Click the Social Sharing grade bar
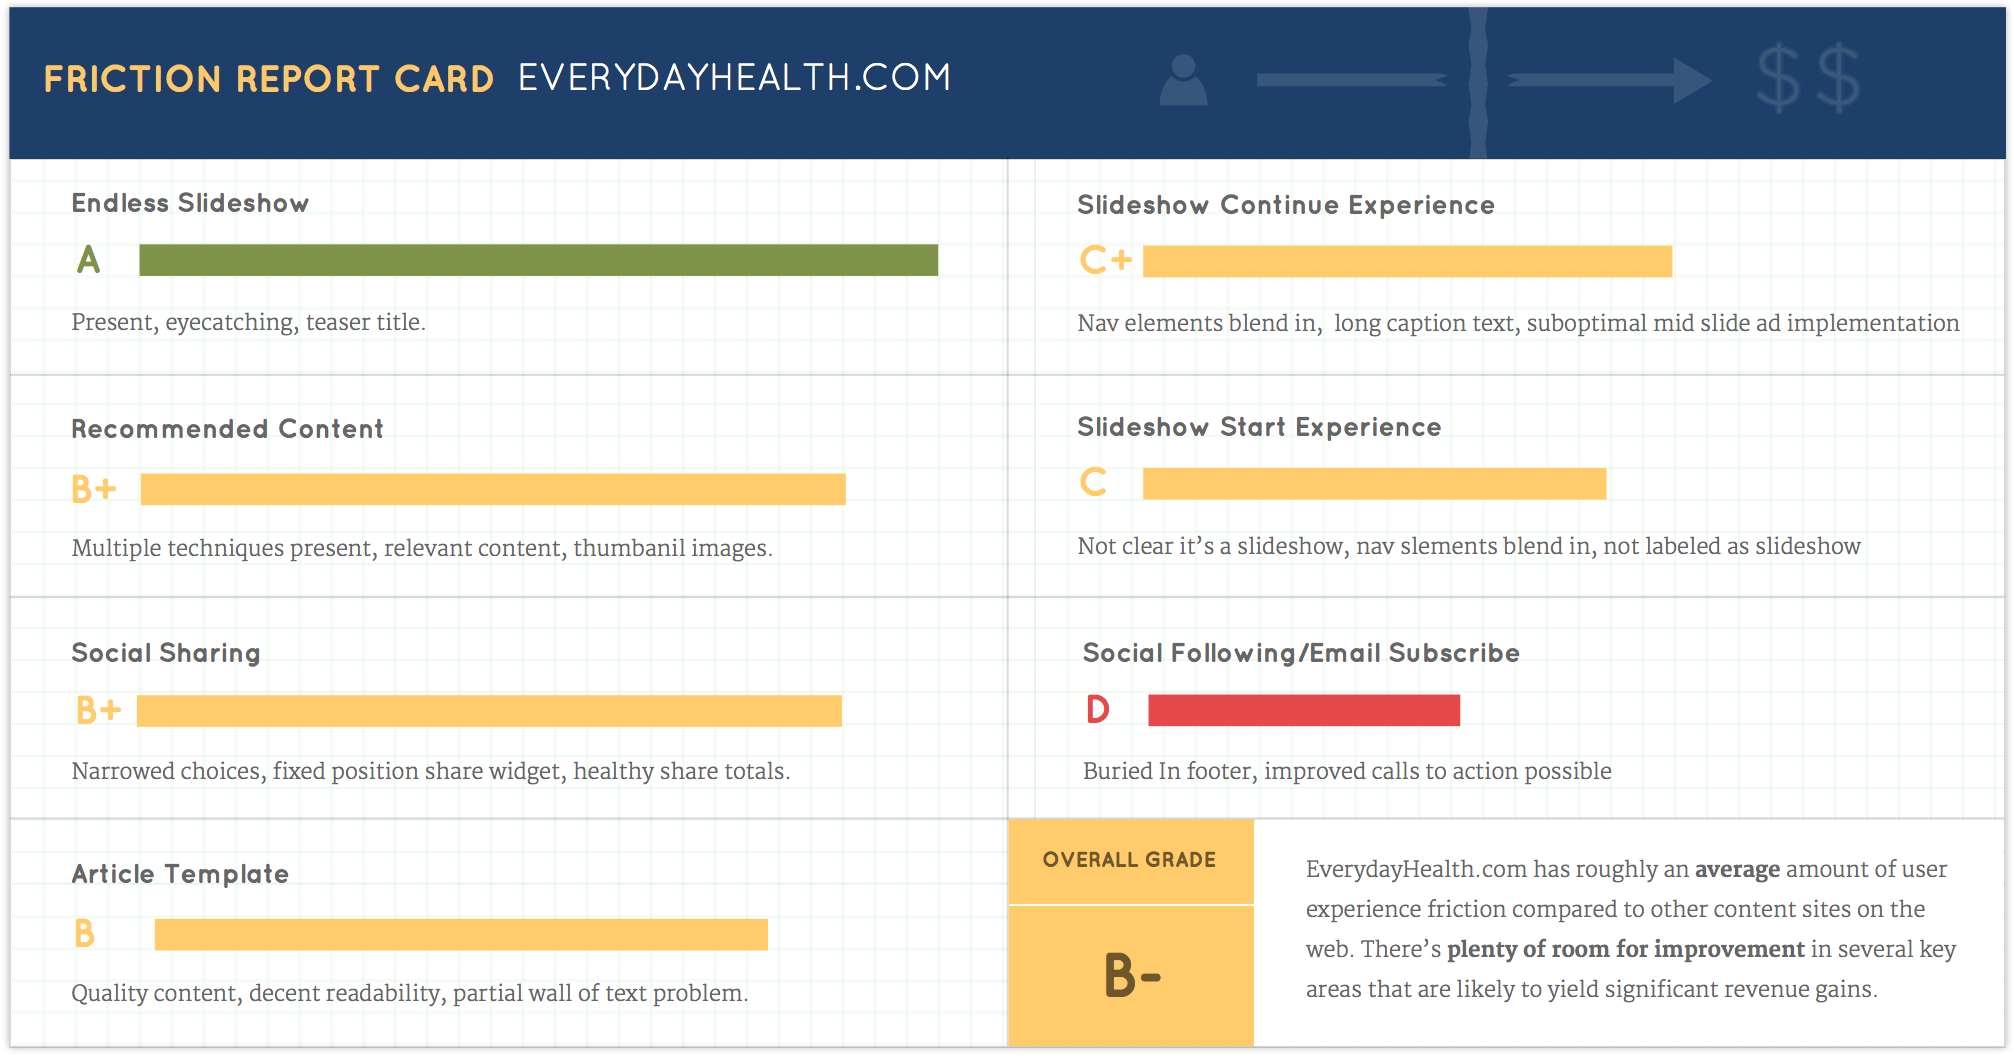The width and height of the screenshot is (2014, 1056). coord(489,711)
